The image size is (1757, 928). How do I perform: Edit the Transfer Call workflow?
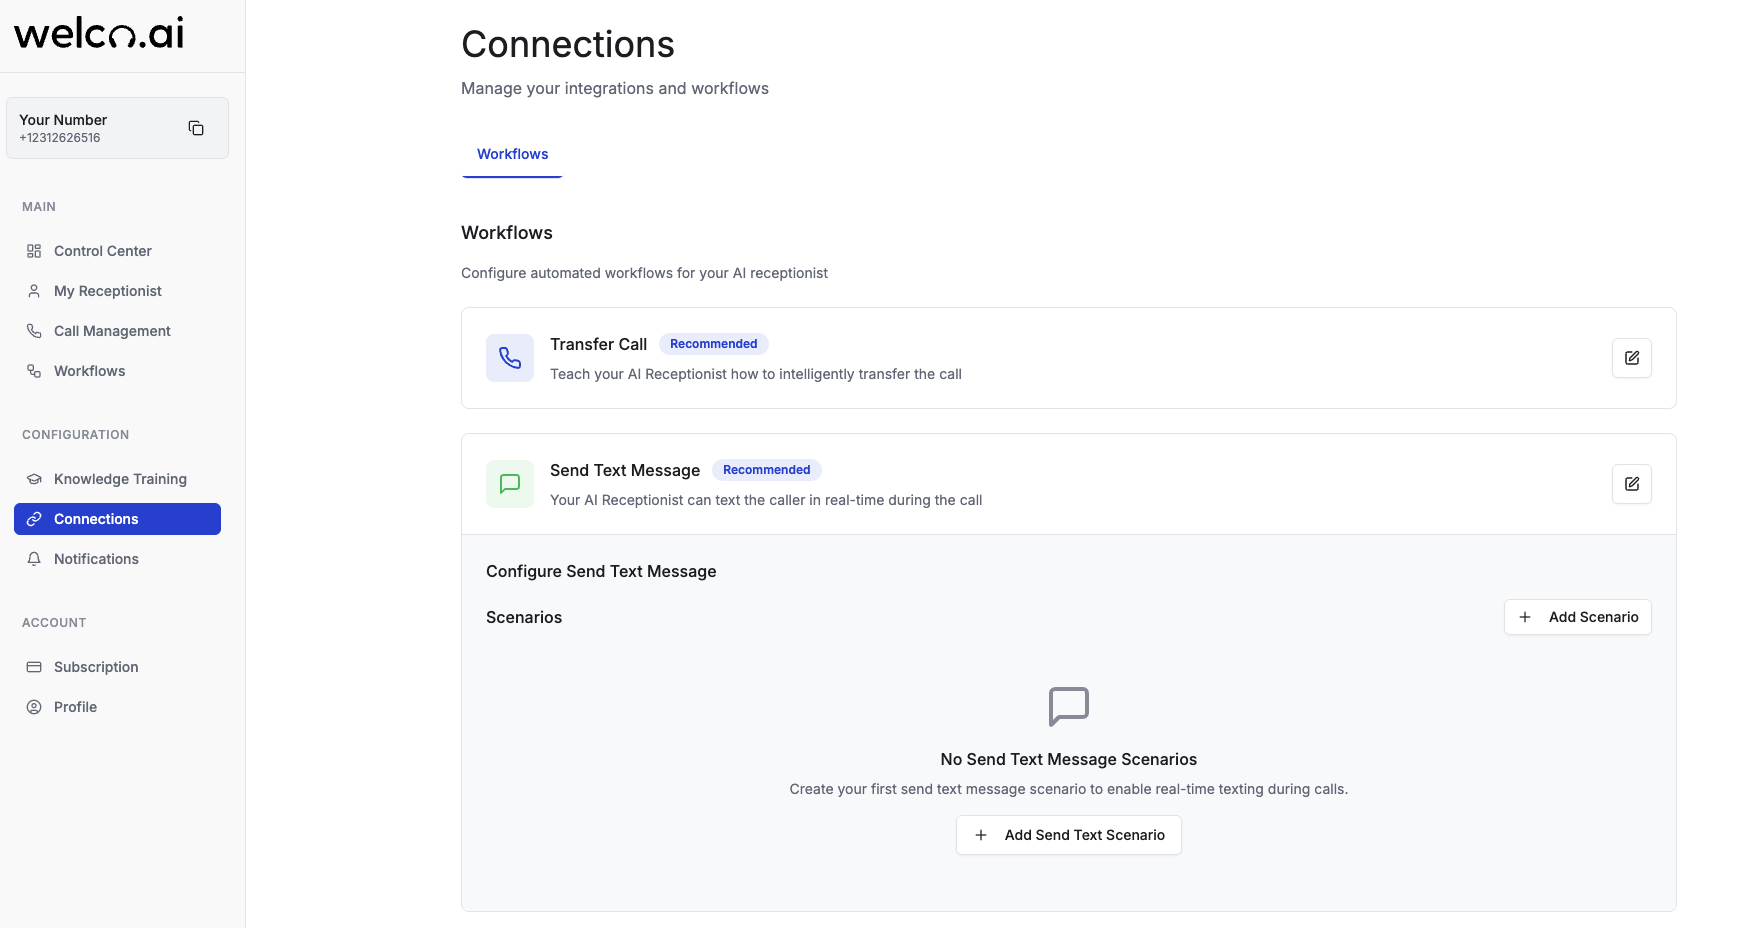pyautogui.click(x=1631, y=358)
